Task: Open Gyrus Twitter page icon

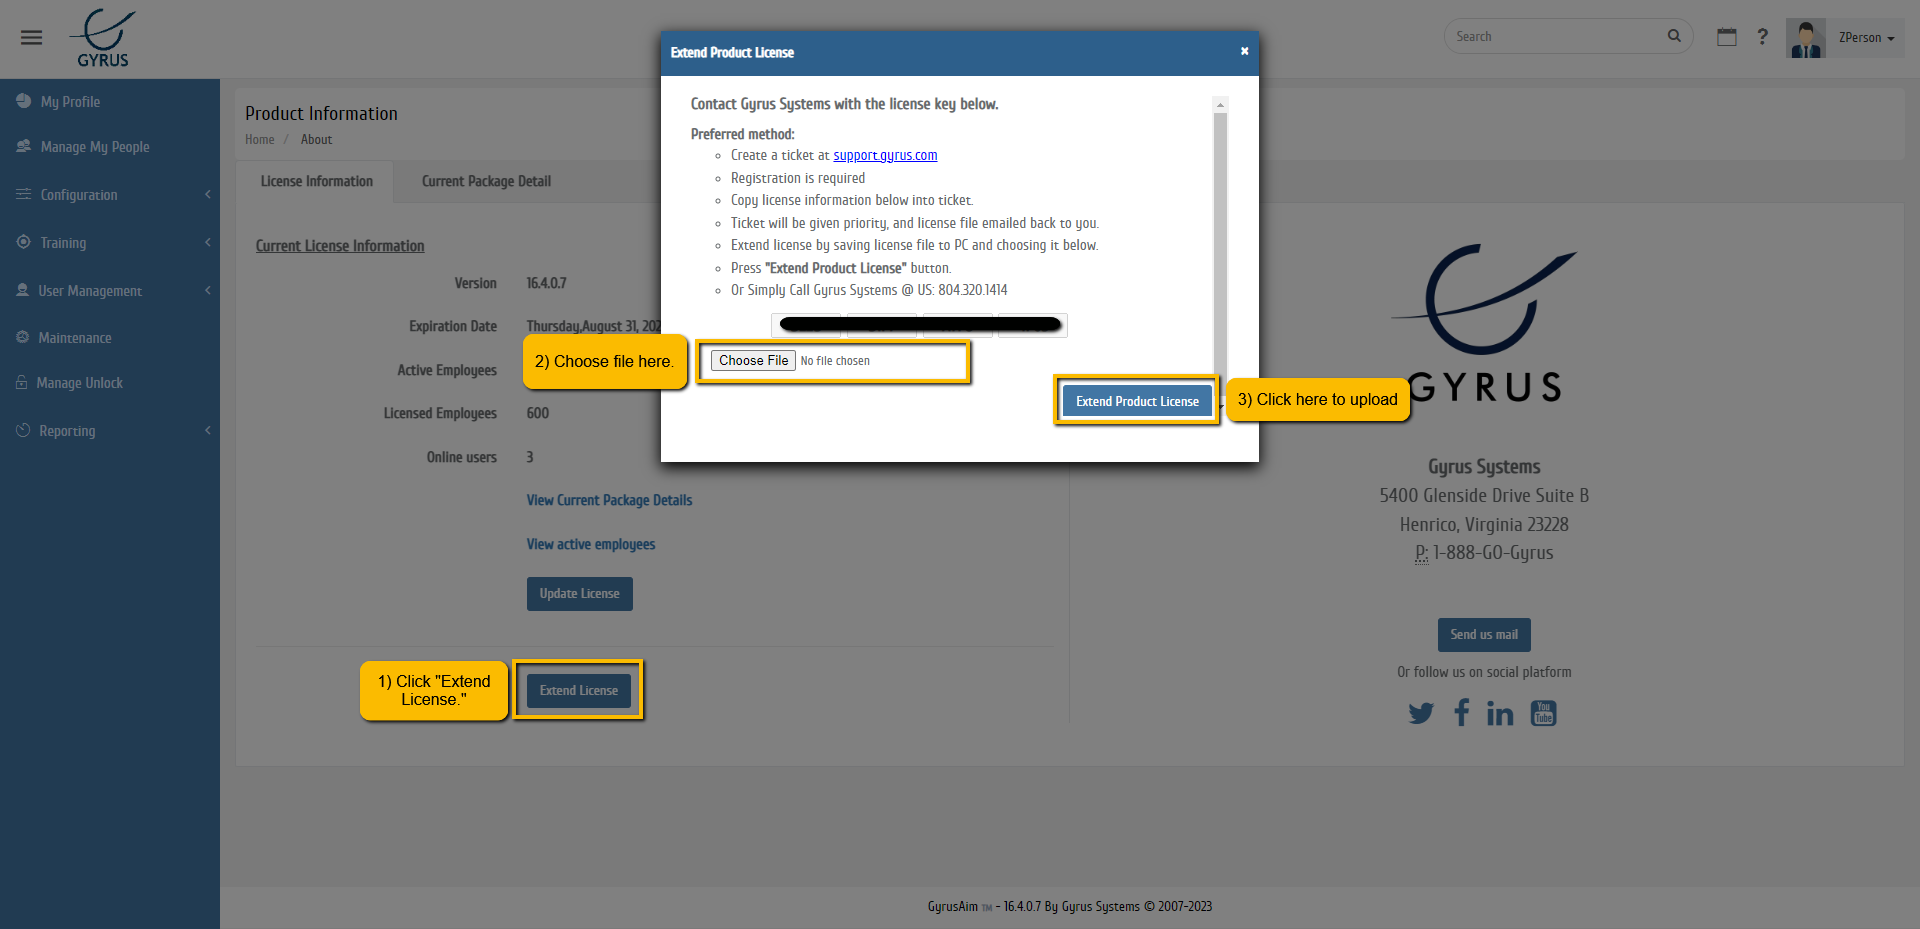Action: pos(1420,713)
